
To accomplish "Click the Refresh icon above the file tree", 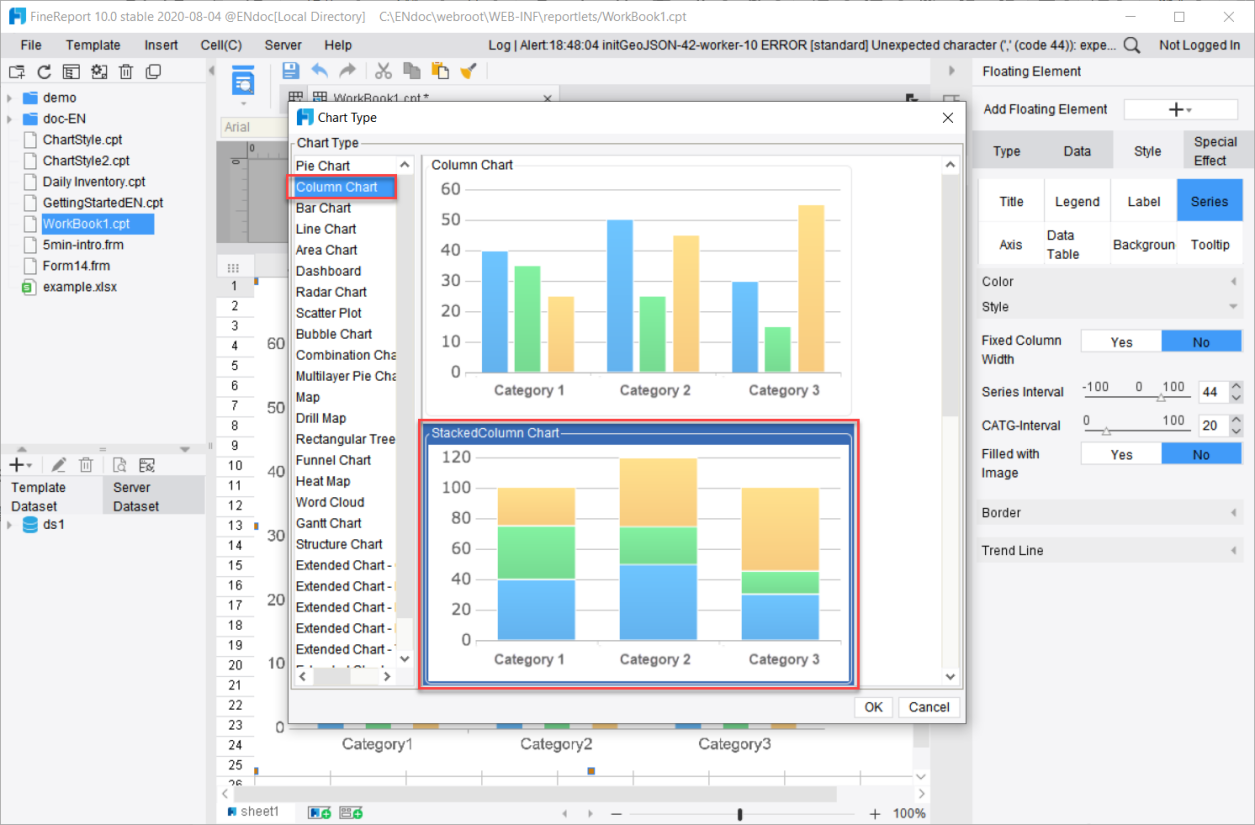I will [x=44, y=71].
